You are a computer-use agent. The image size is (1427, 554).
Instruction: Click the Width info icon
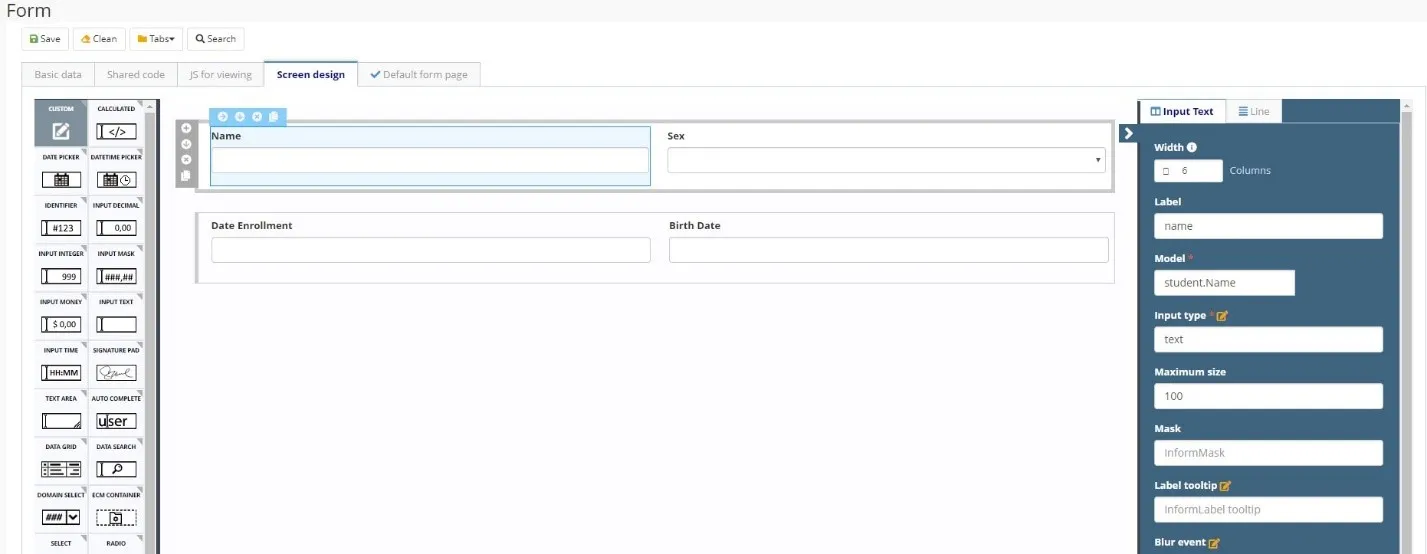(x=1192, y=147)
